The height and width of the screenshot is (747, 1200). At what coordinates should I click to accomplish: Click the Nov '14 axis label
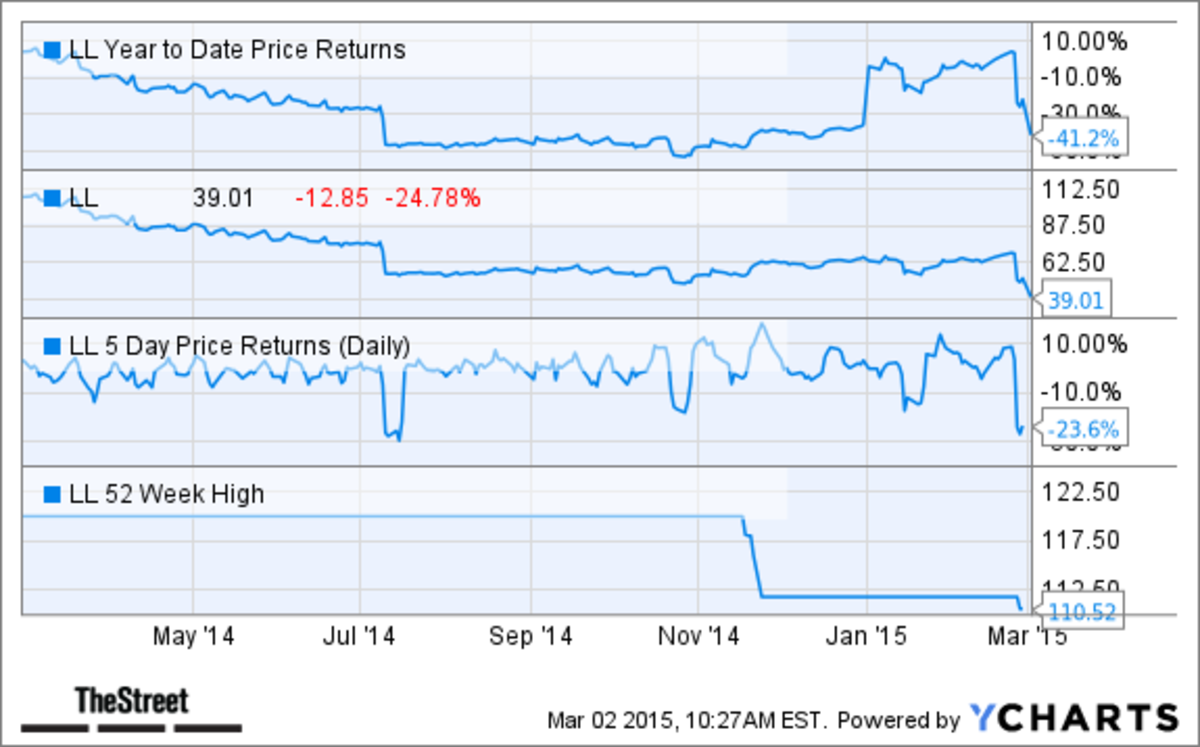[x=700, y=637]
